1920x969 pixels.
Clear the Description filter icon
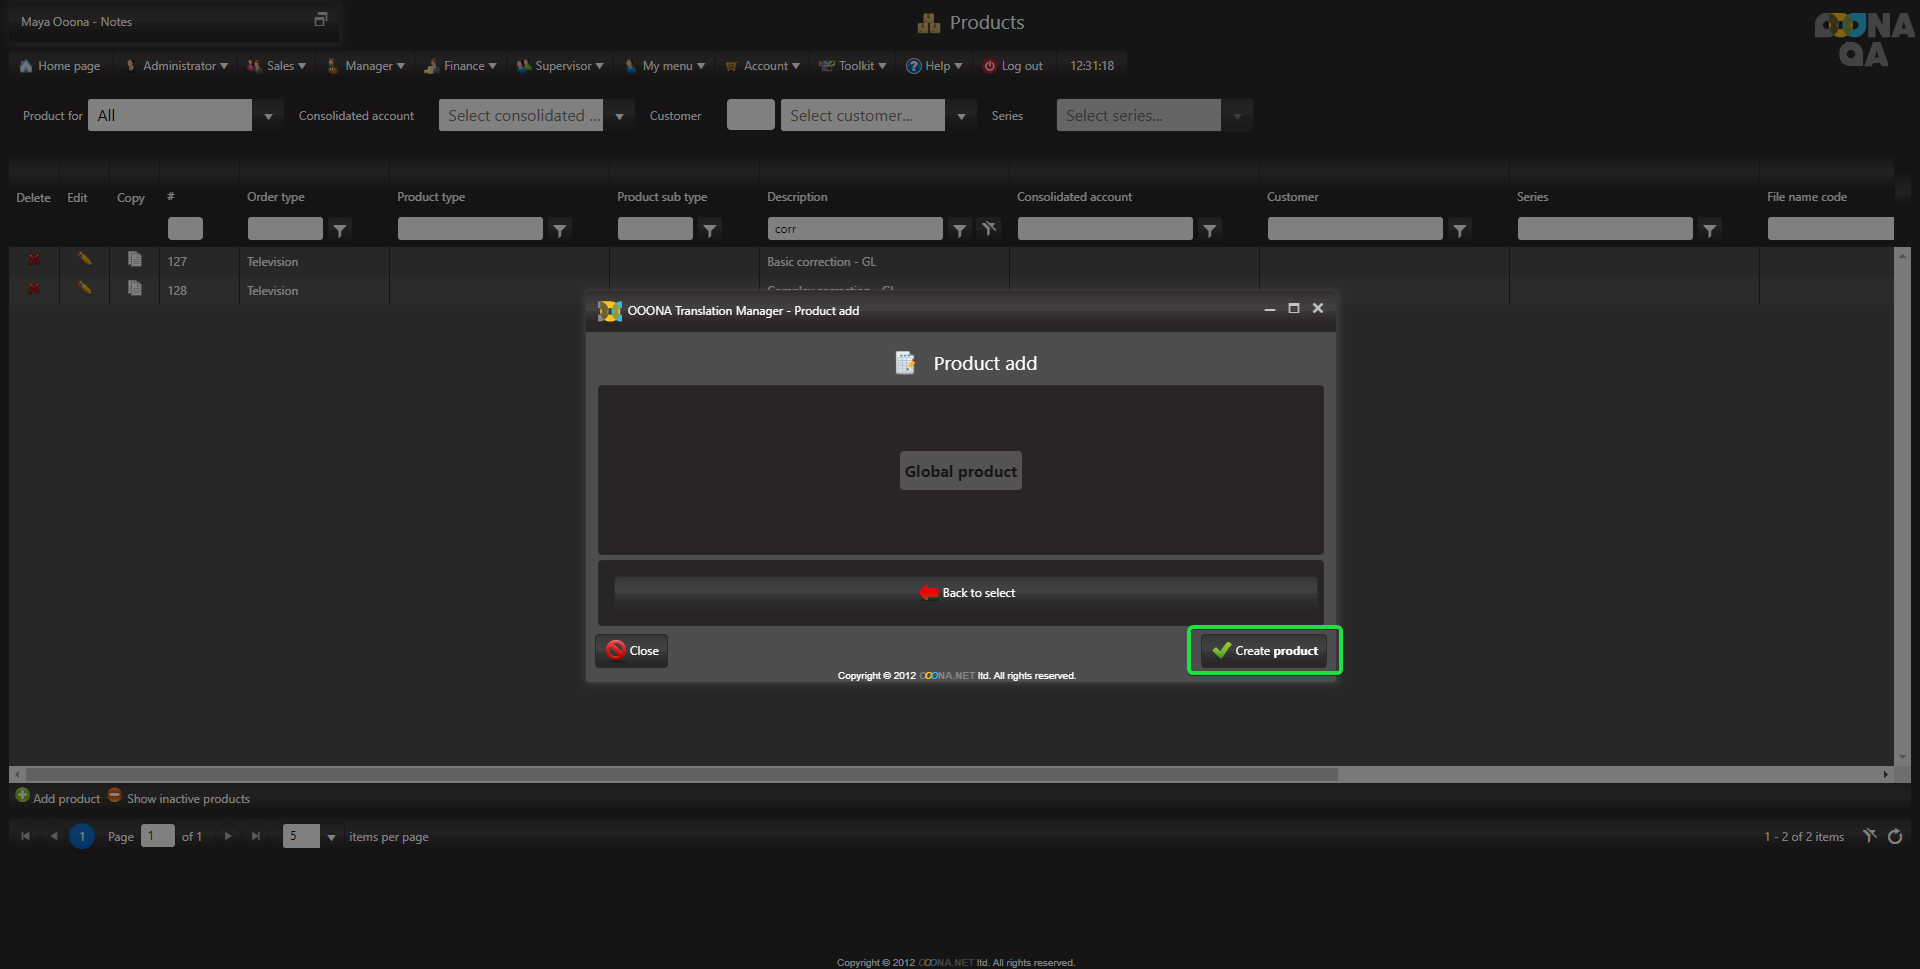(989, 229)
